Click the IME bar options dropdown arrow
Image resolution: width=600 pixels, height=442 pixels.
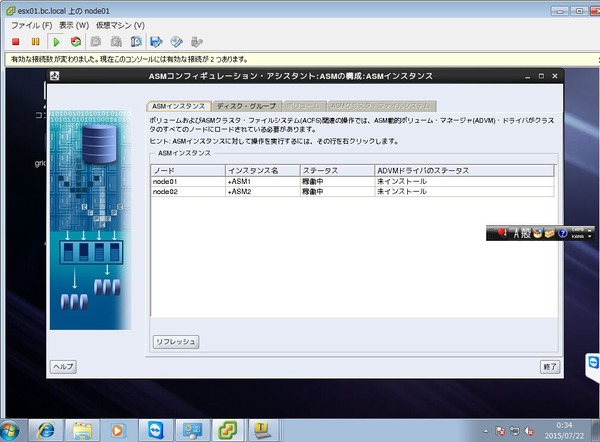coord(590,236)
